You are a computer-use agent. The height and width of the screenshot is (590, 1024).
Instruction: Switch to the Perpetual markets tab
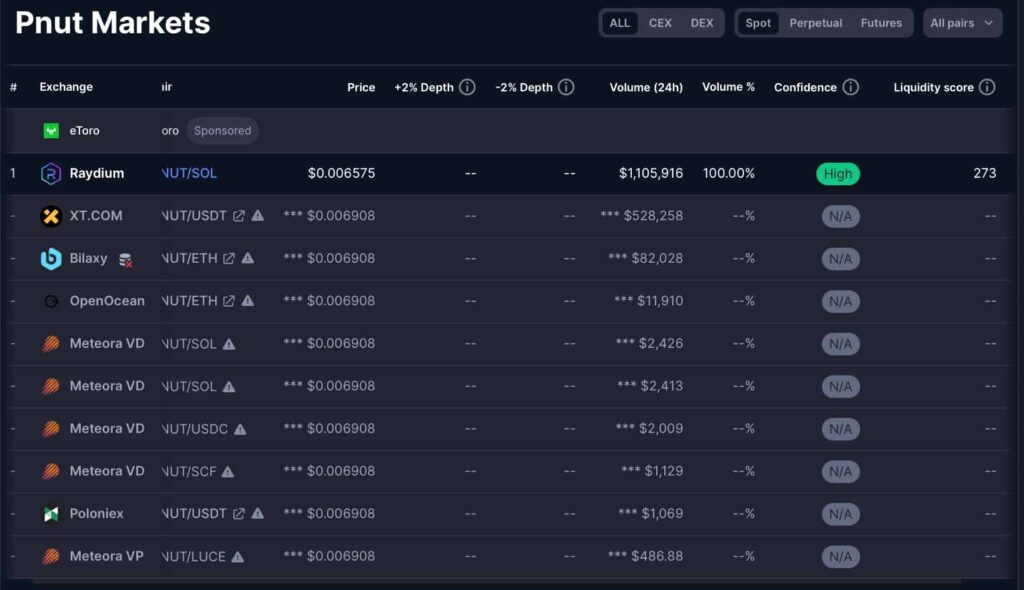pos(815,23)
